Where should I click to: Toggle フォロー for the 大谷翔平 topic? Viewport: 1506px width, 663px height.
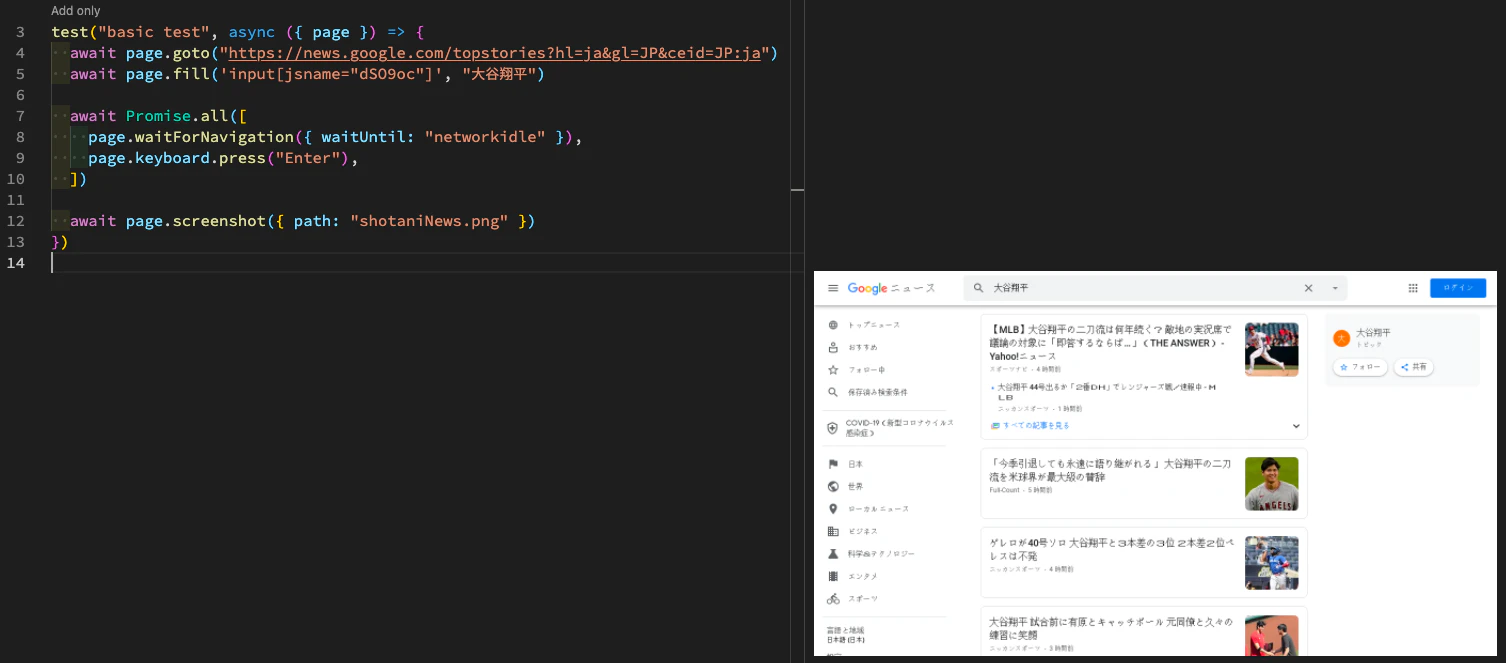(1359, 367)
